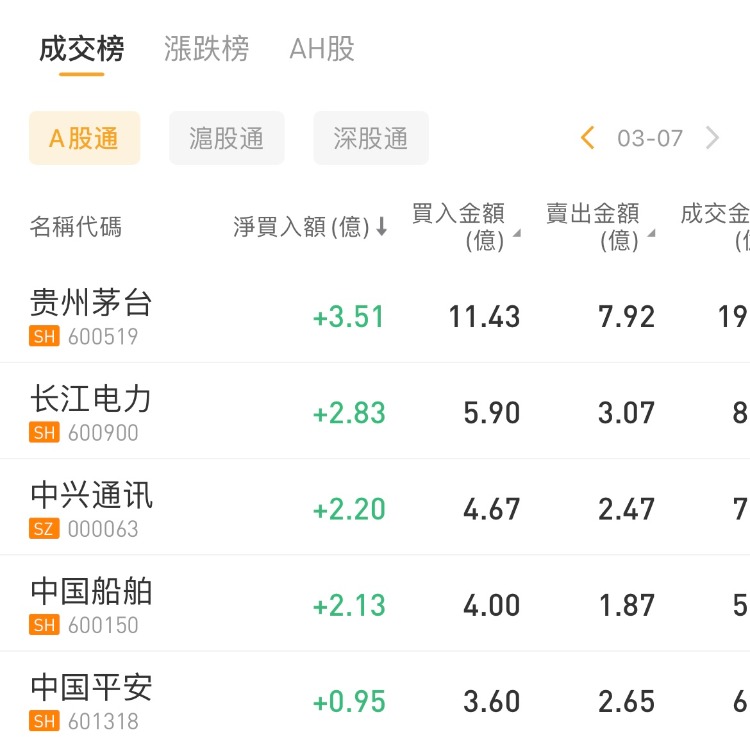Click 中国平安 net buy value +0.95
The width and height of the screenshot is (750, 737).
point(349,702)
